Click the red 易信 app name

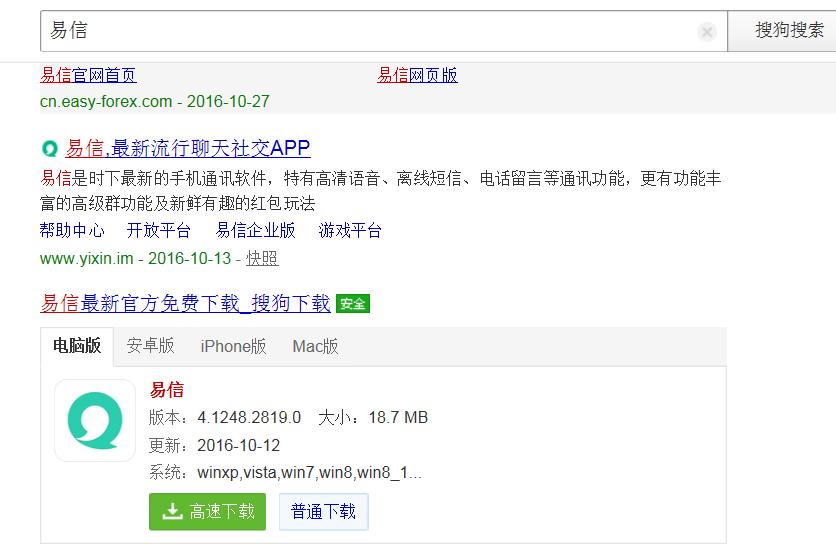[x=167, y=390]
